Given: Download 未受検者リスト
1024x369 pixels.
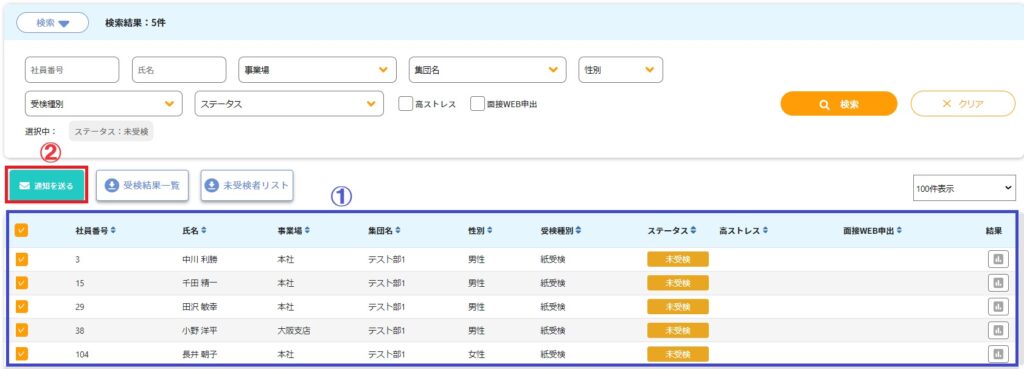Looking at the screenshot, I should click(247, 186).
